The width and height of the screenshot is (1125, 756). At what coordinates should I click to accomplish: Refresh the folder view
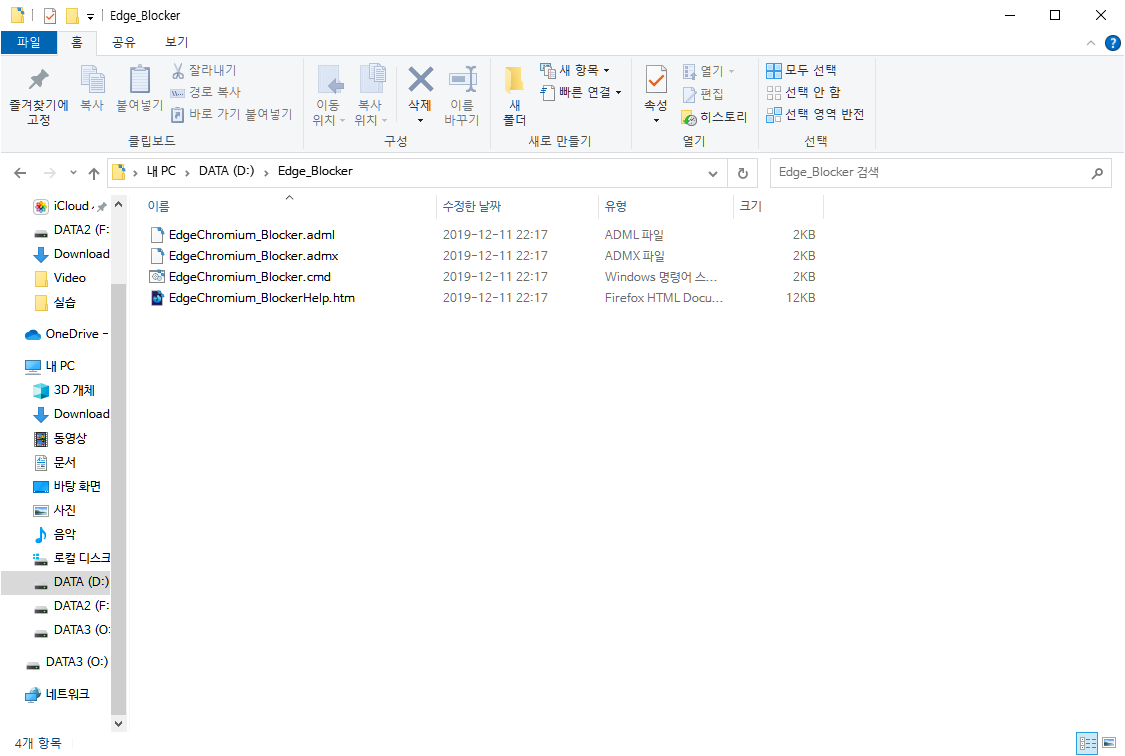click(743, 174)
